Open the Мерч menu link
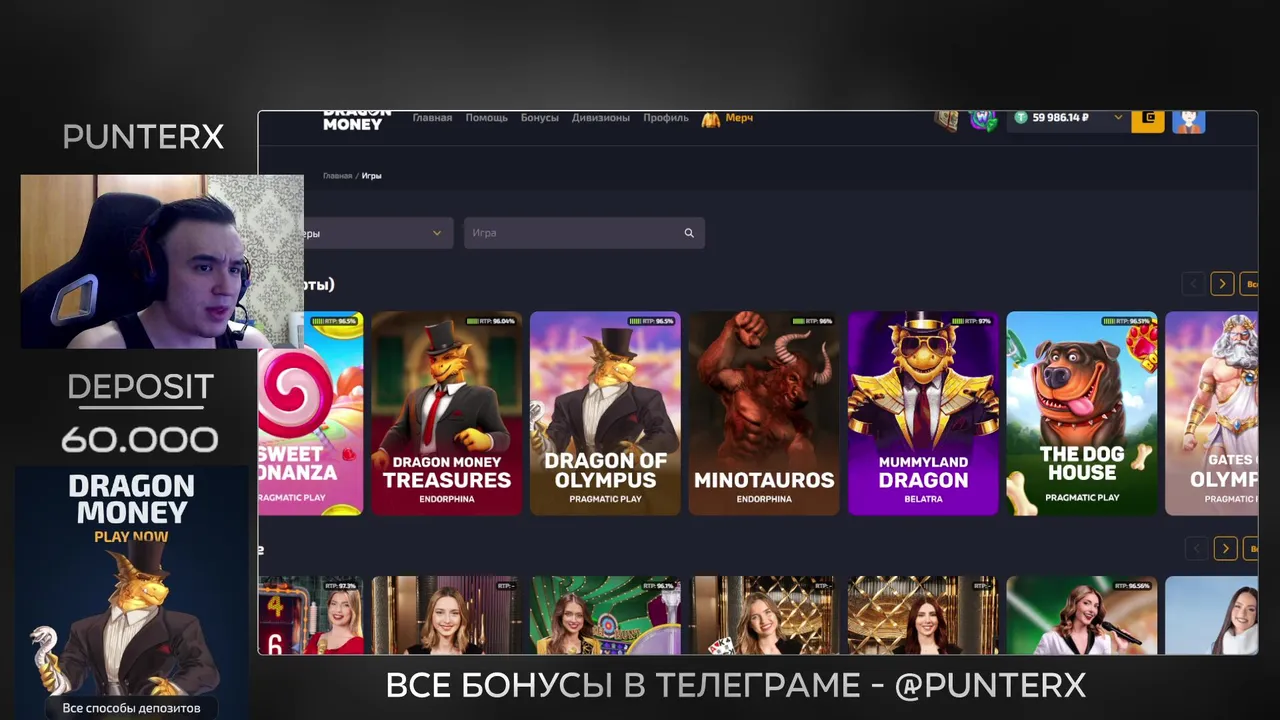The image size is (1280, 720). tap(739, 118)
